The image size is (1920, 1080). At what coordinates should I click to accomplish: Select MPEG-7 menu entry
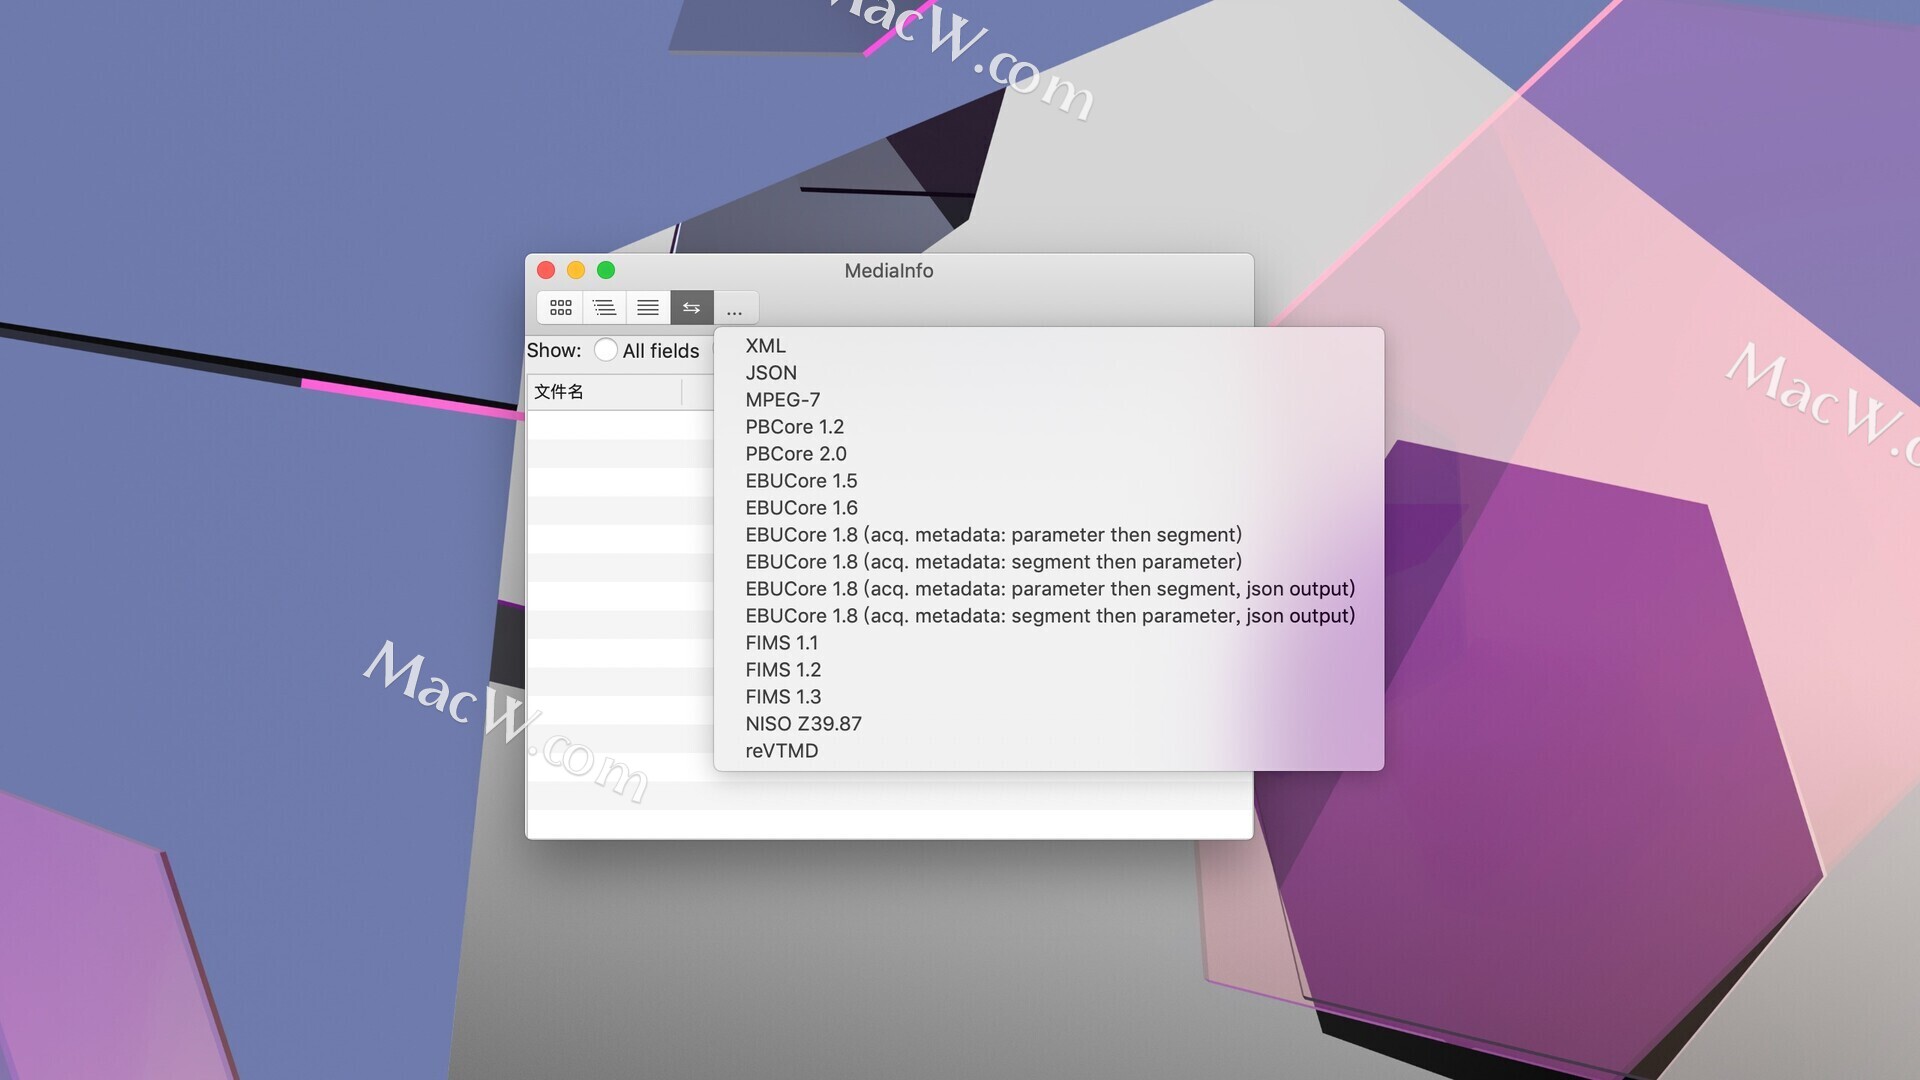coord(1049,400)
